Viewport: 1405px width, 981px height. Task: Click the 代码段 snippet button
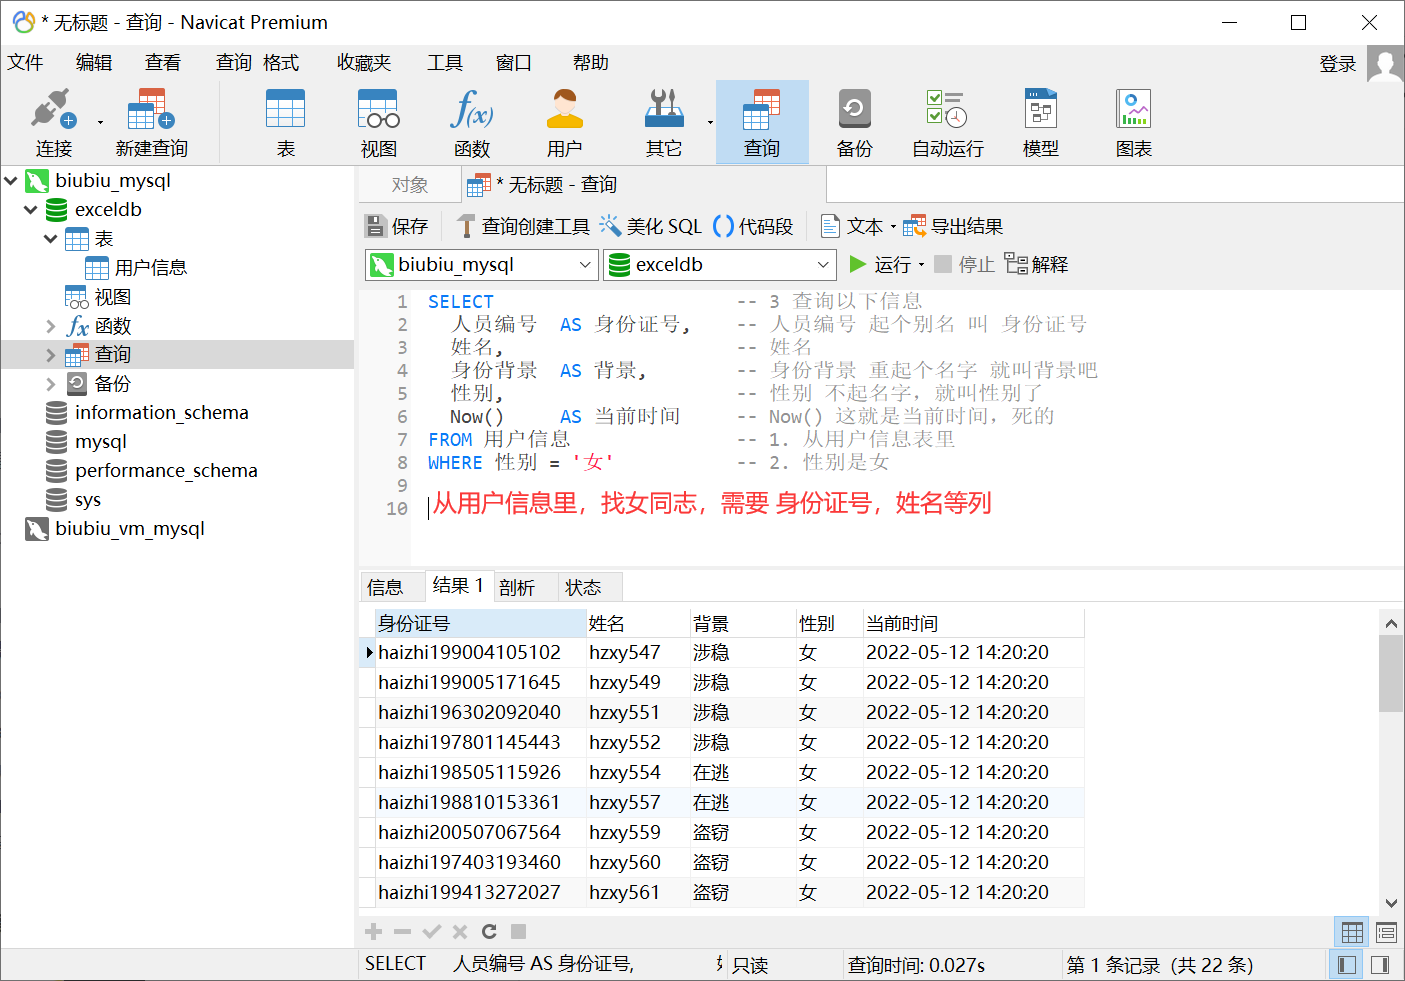pos(753,227)
